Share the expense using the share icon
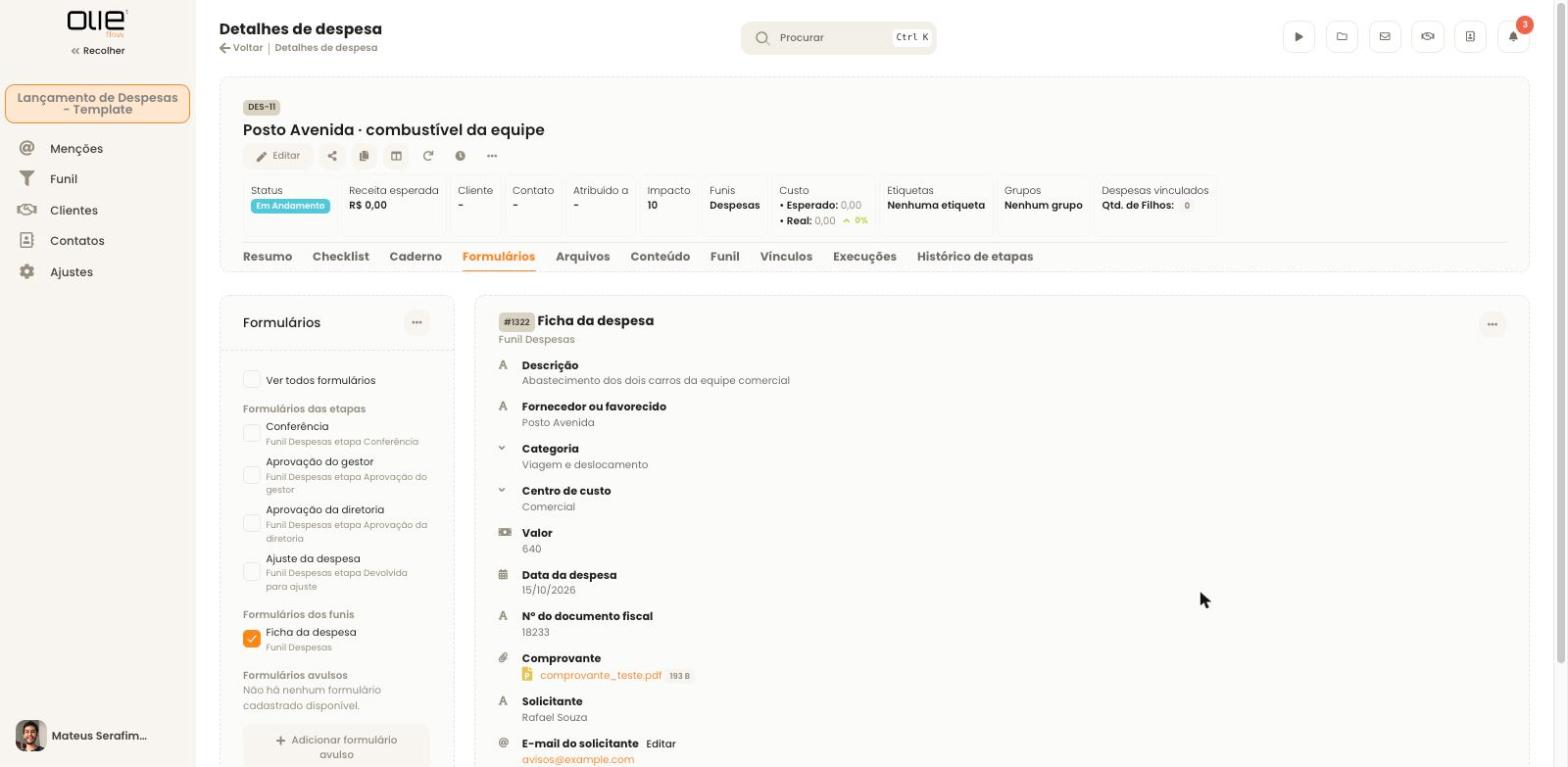1568x767 pixels. (x=332, y=156)
